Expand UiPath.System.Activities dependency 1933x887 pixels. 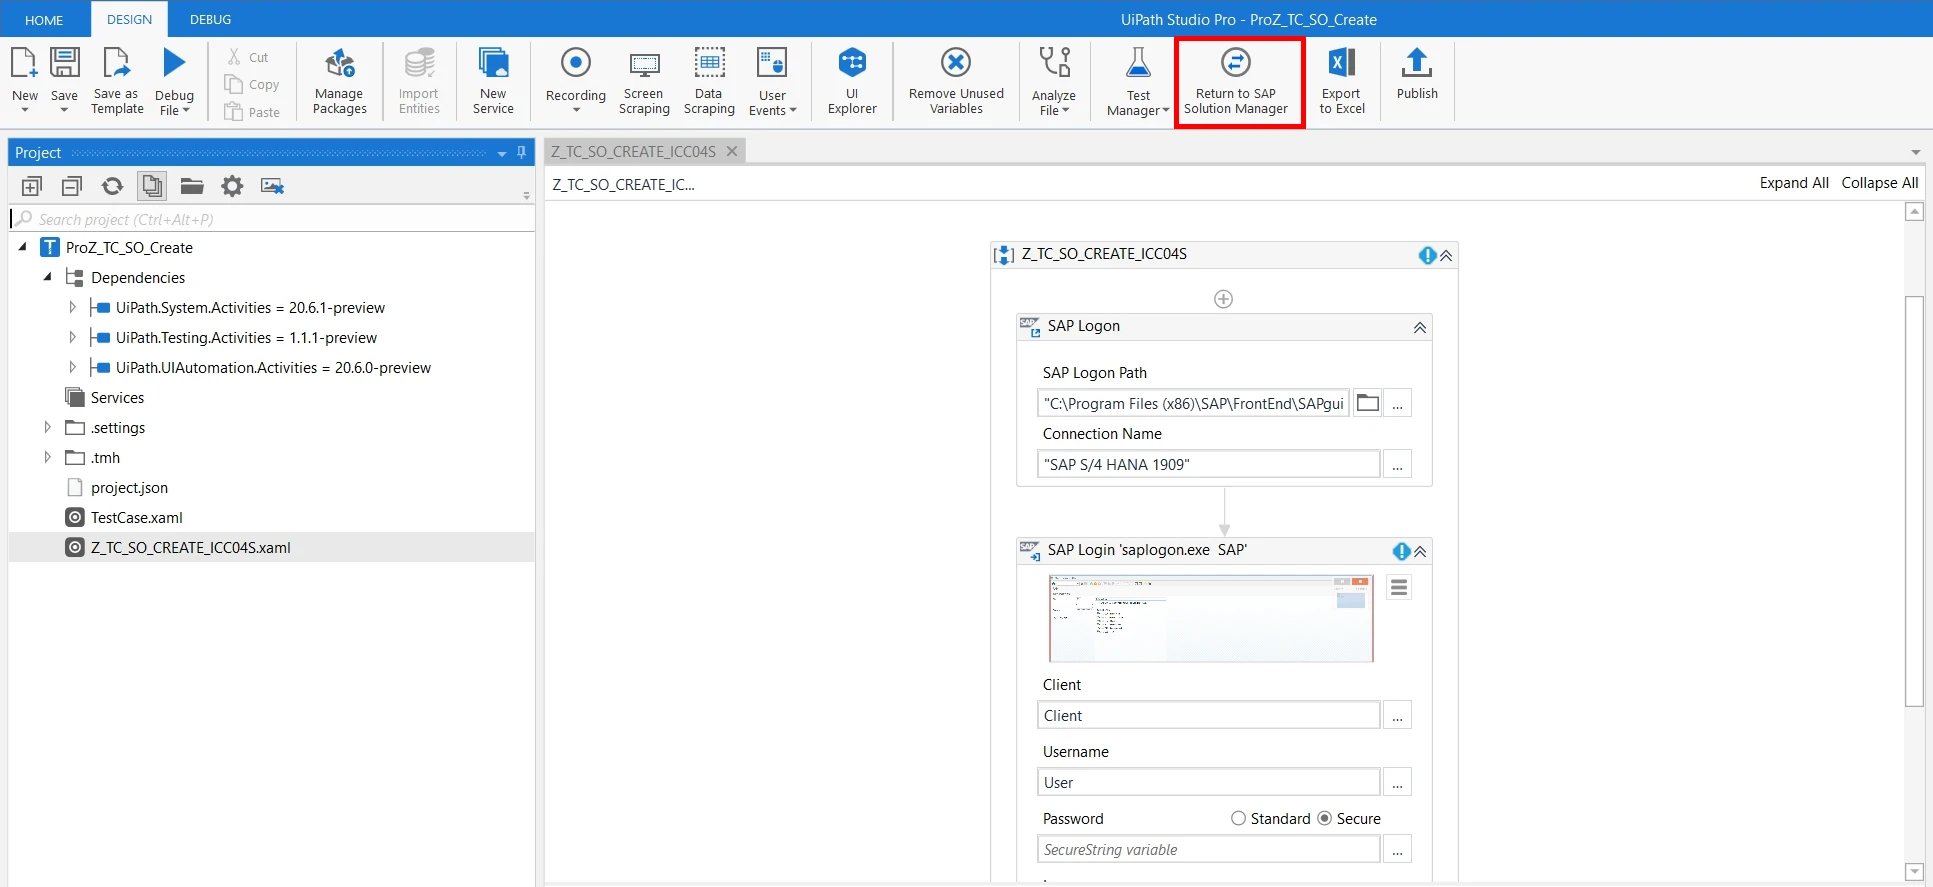(x=72, y=307)
